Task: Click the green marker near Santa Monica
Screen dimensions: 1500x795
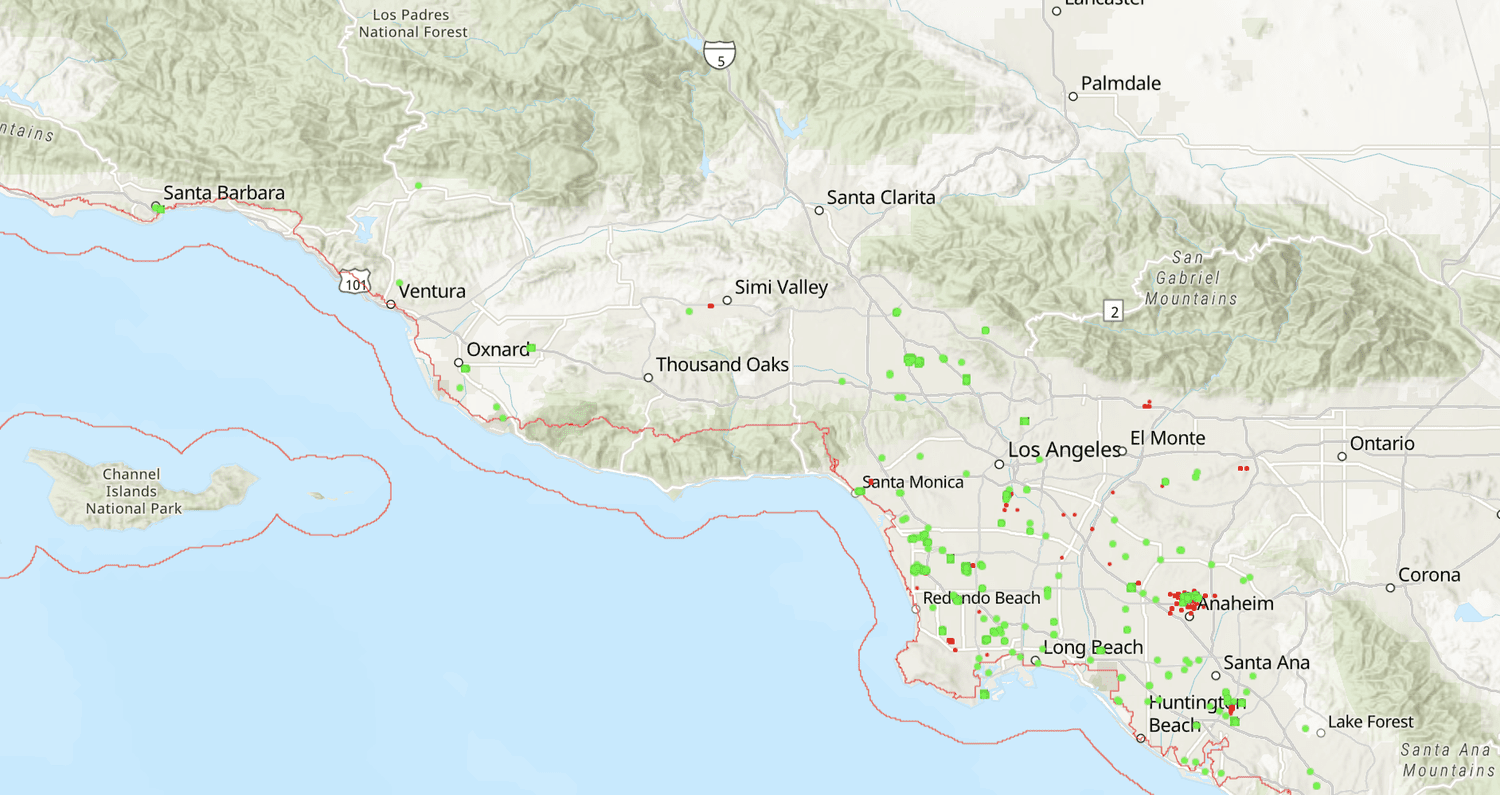Action: (860, 491)
